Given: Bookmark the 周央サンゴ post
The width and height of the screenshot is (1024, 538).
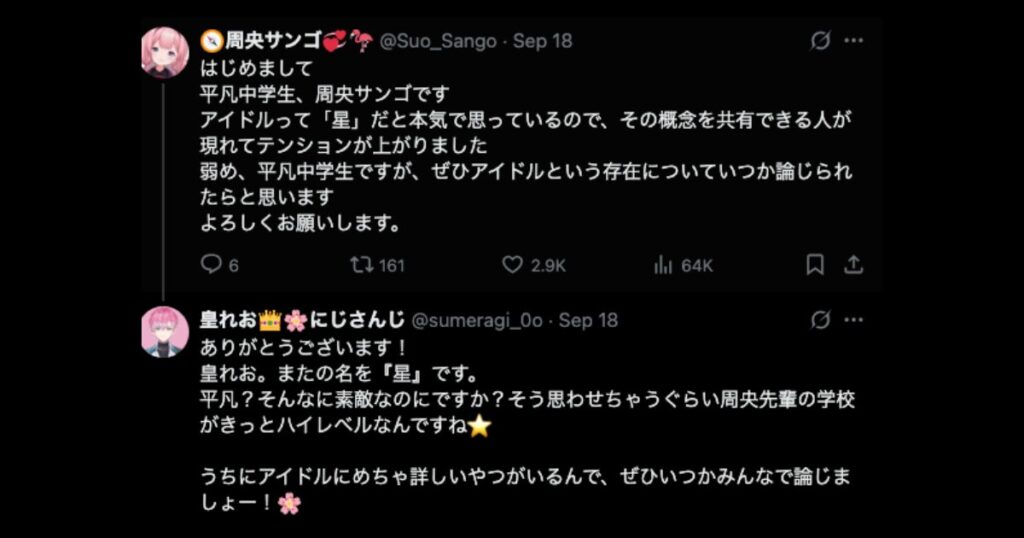Looking at the screenshot, I should pos(815,265).
